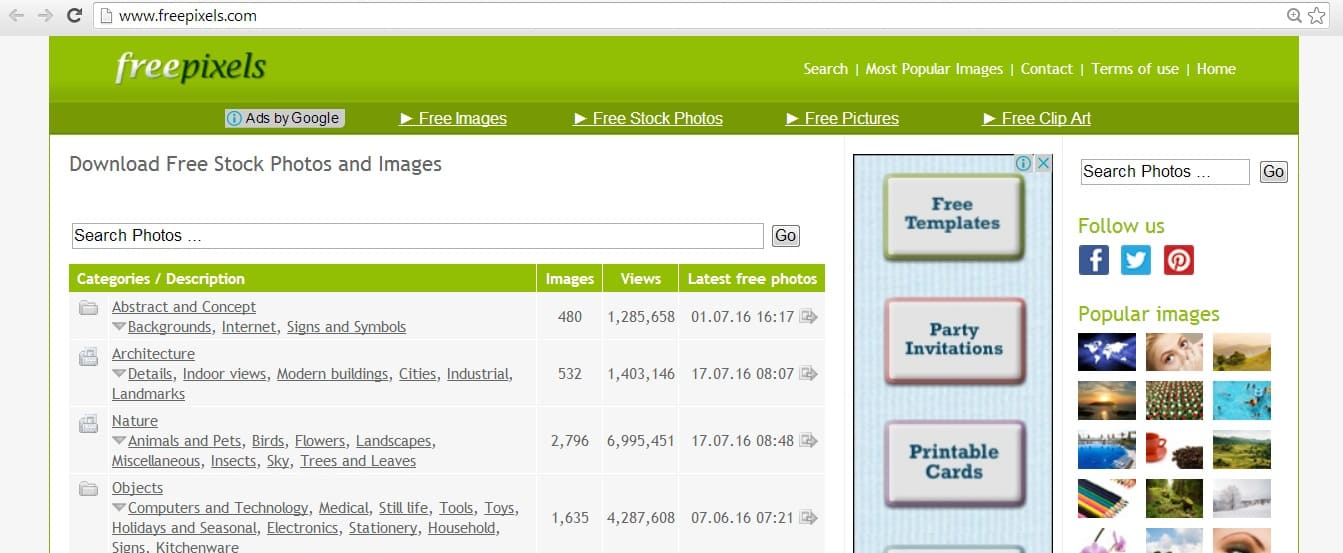Reload the page with the refresh icon
The width and height of the screenshot is (1343, 553).
(74, 15)
